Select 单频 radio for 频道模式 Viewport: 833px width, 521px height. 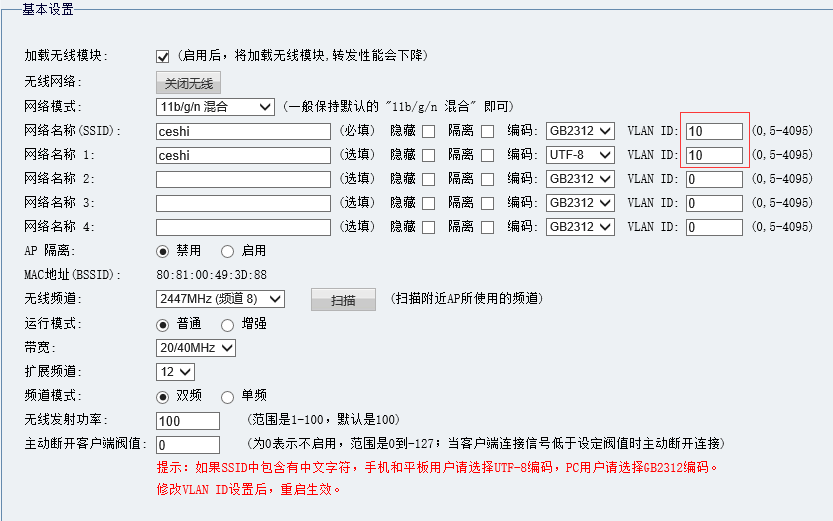227,396
